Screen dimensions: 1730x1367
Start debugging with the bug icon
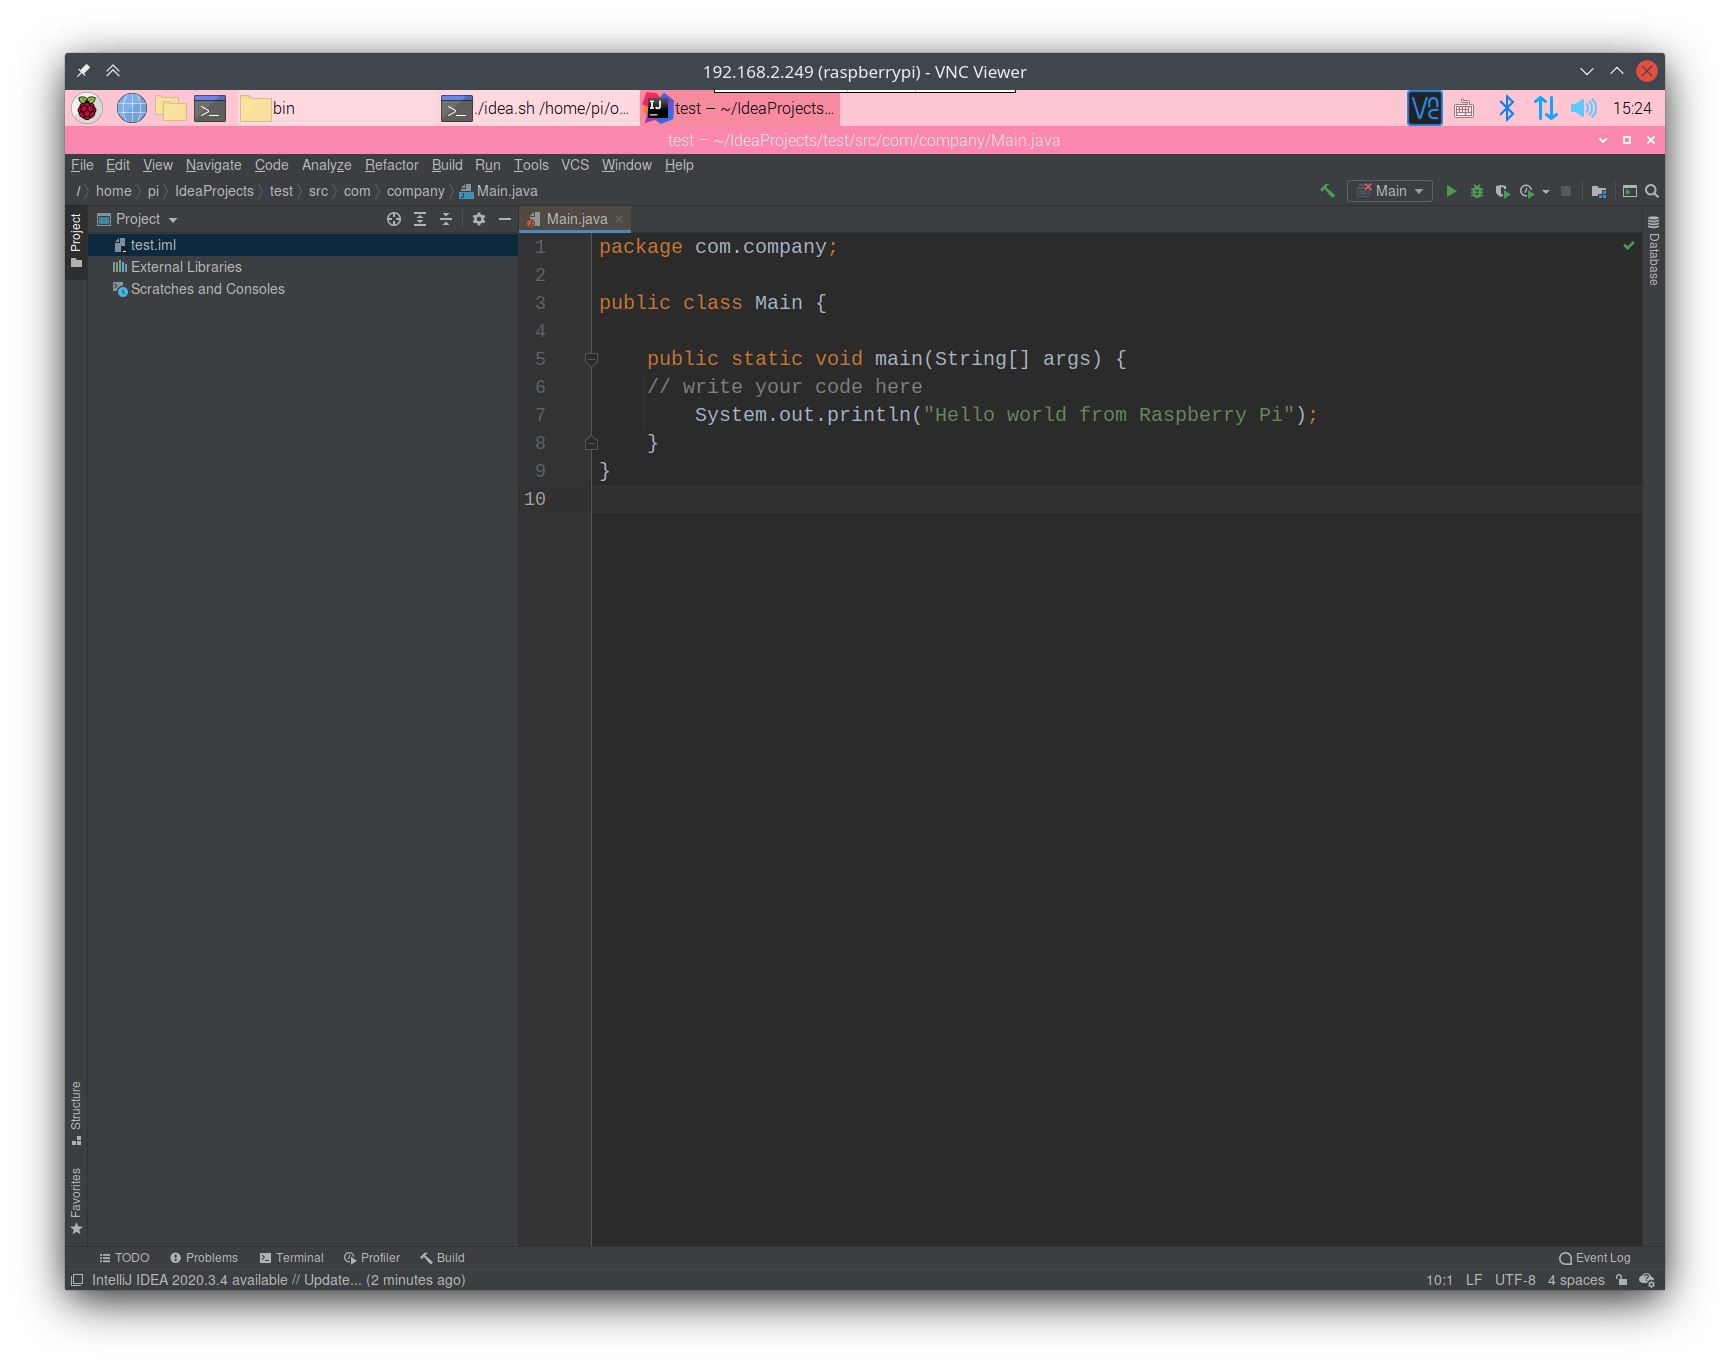(1477, 191)
